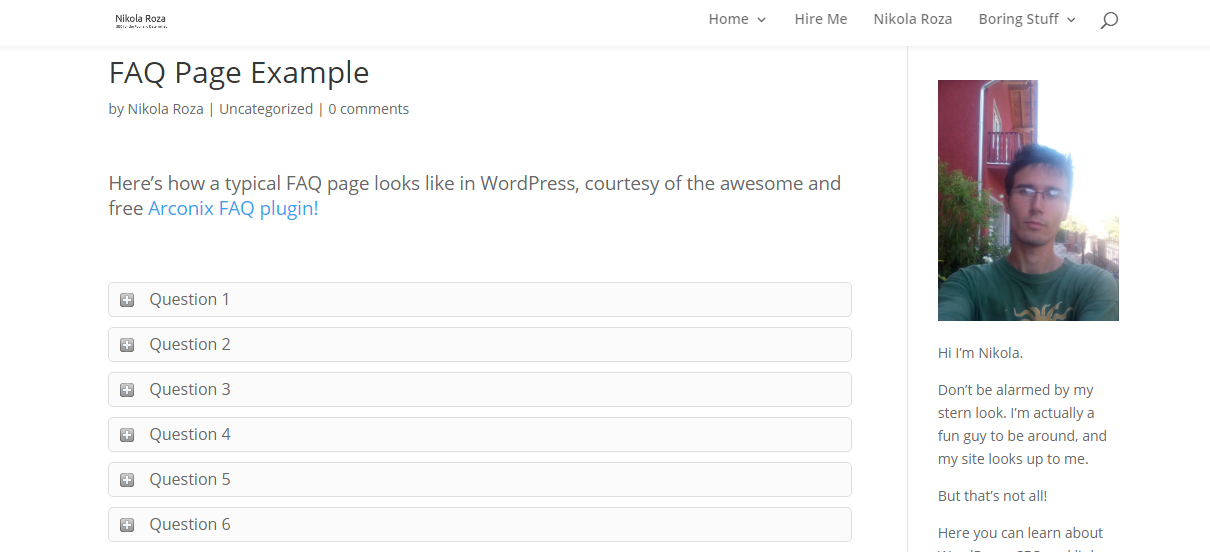
Task: Click the plus icon beside Question 1
Action: [127, 300]
